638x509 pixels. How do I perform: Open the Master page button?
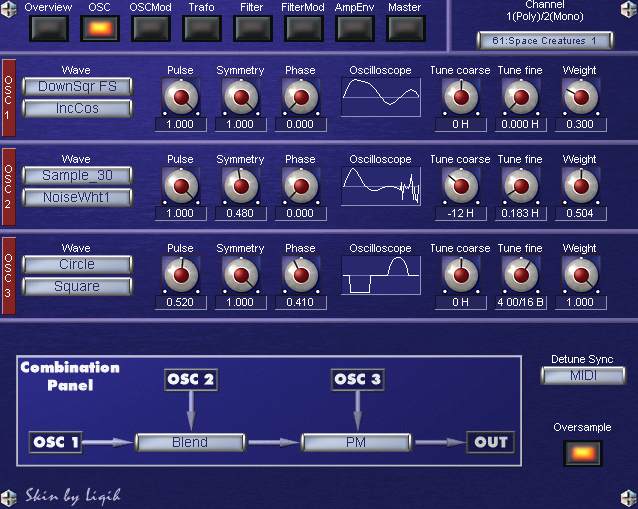[x=405, y=28]
